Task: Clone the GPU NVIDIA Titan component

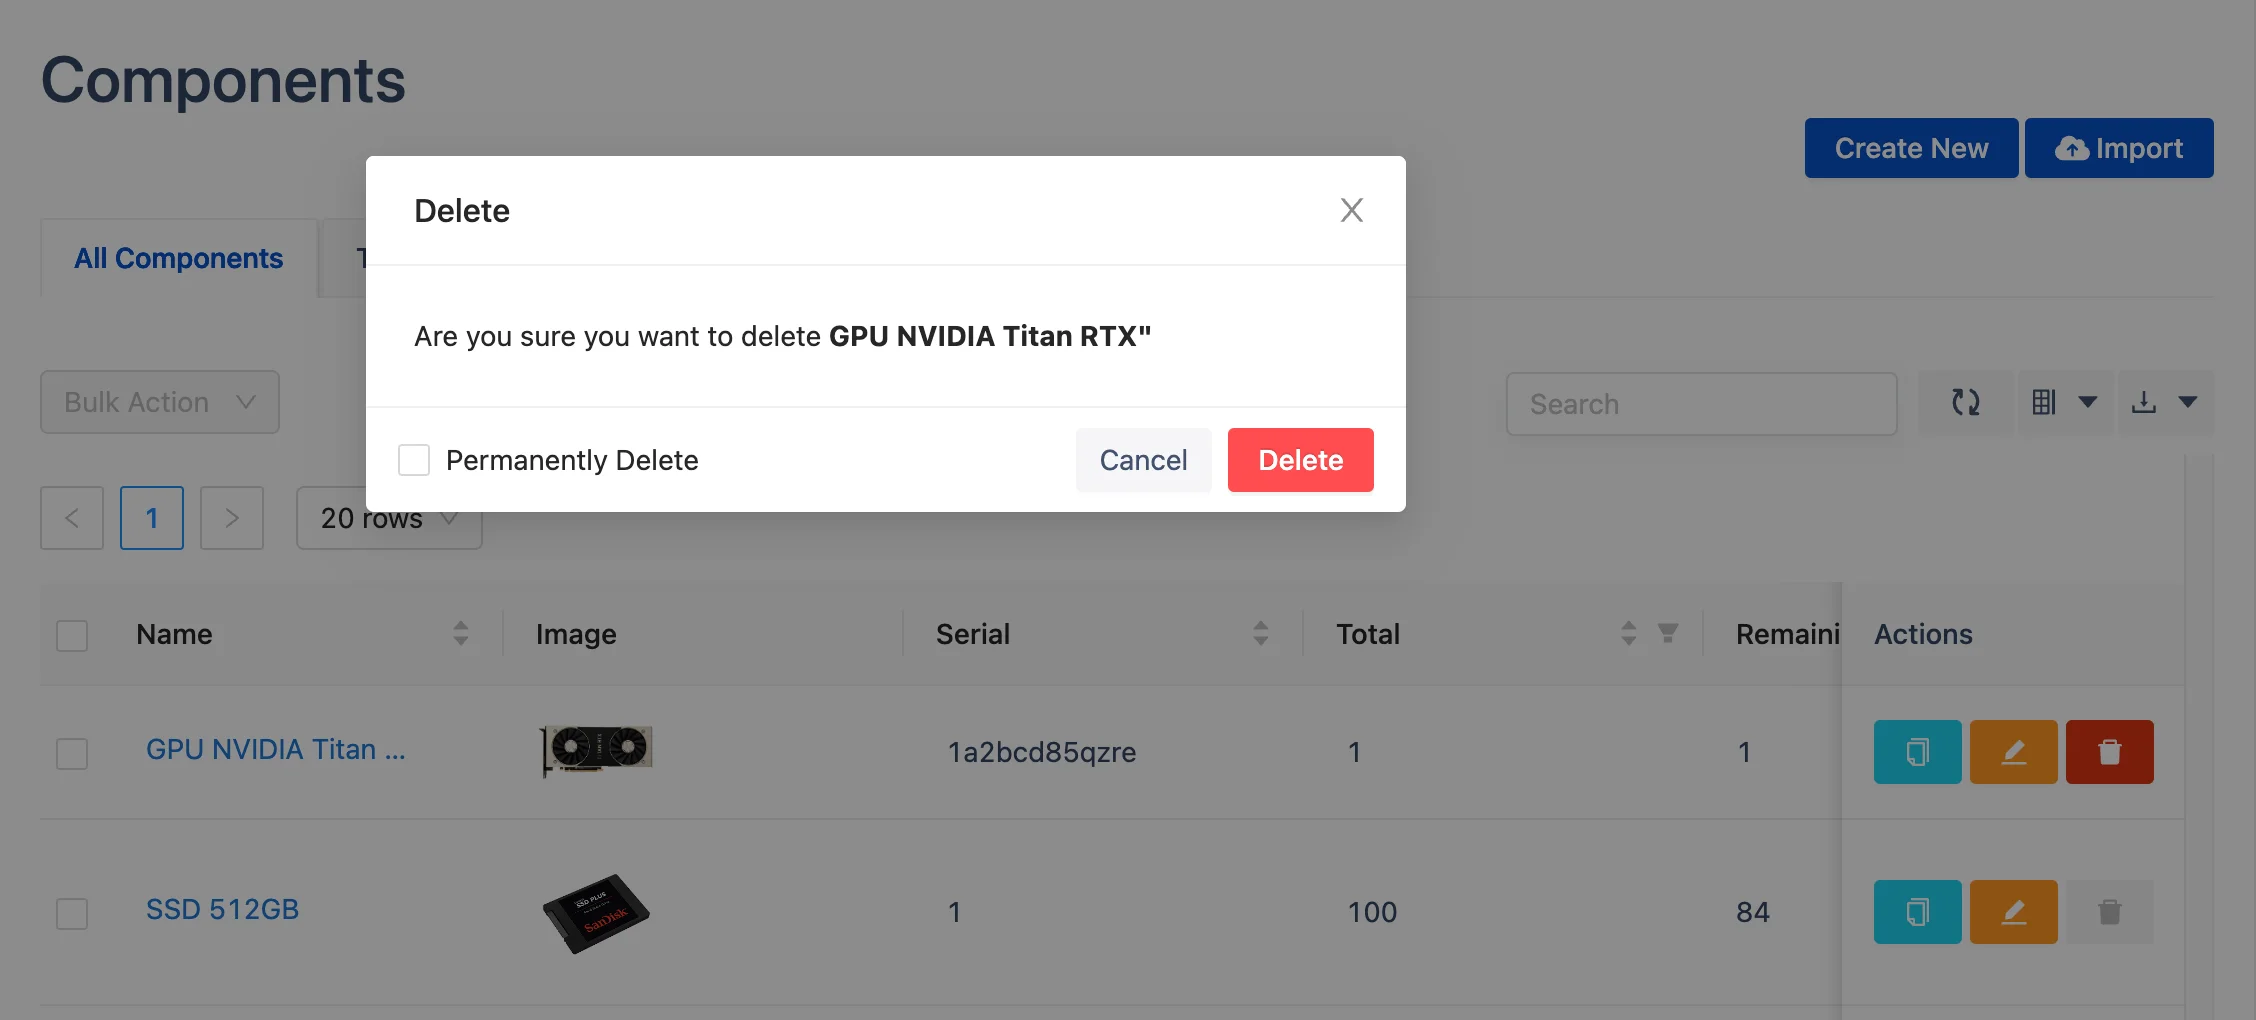Action: click(1917, 752)
